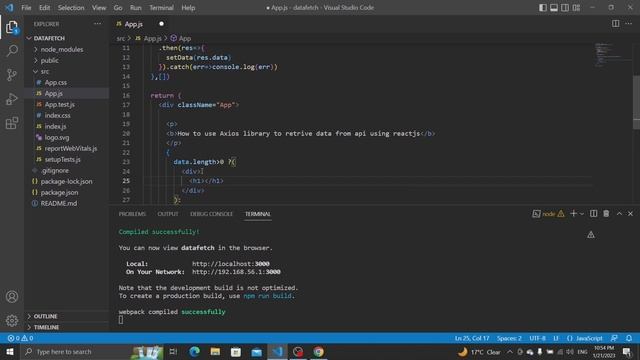Split the editor to the right
The width and height of the screenshot is (640, 360).
coord(616,24)
